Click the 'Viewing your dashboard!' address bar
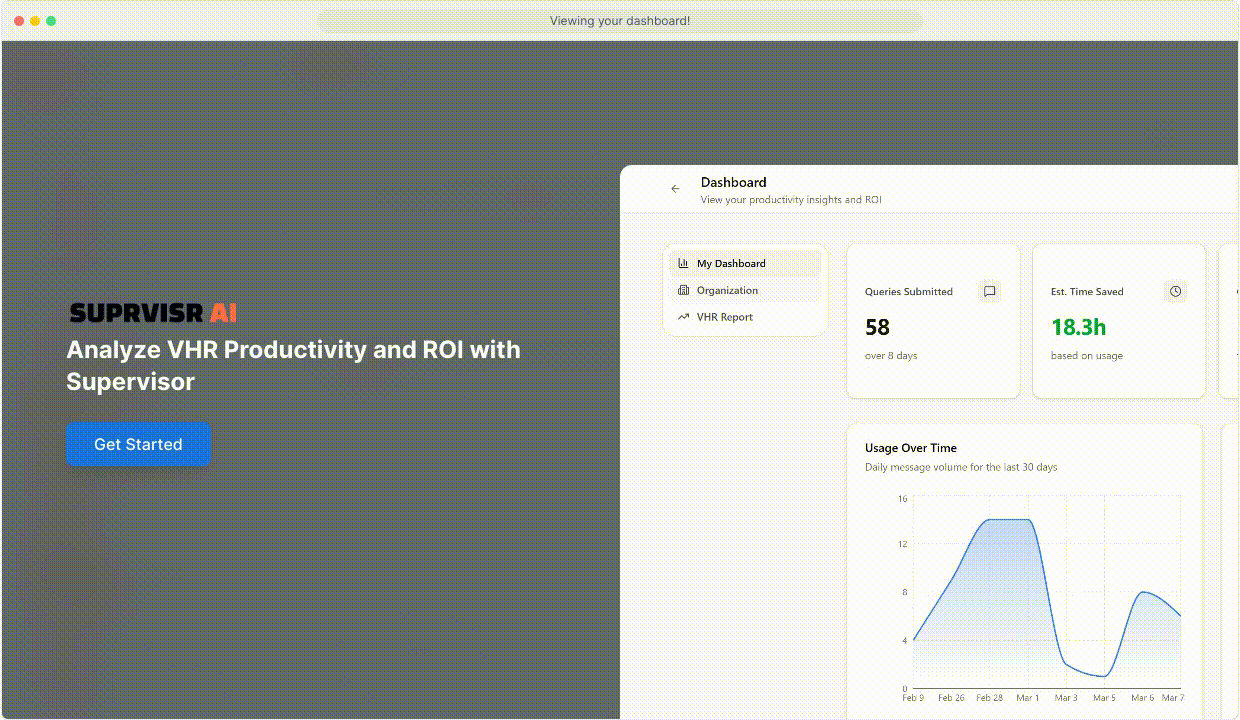 (619, 21)
